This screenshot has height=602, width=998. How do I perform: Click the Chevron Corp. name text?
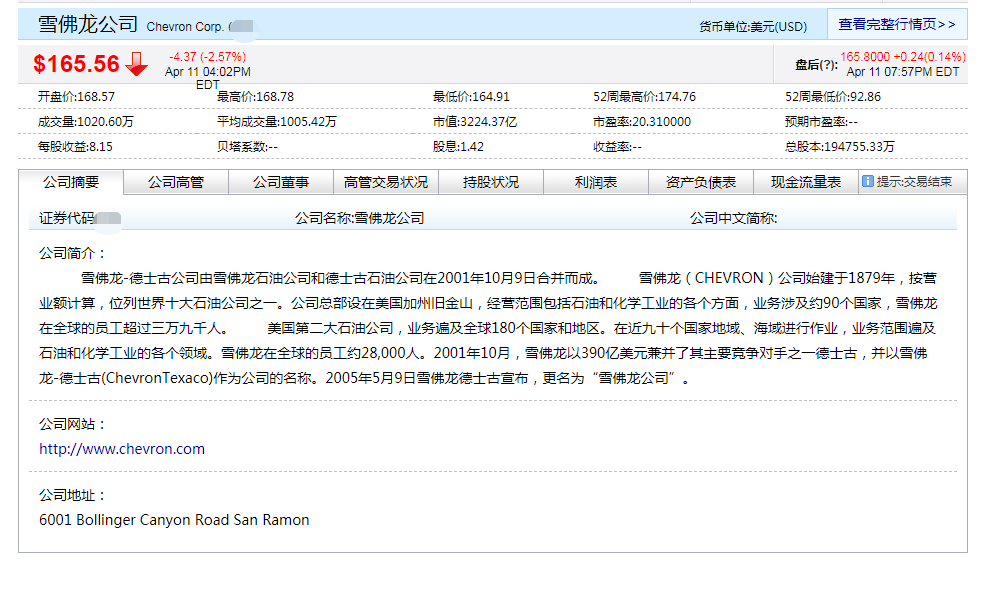(185, 27)
